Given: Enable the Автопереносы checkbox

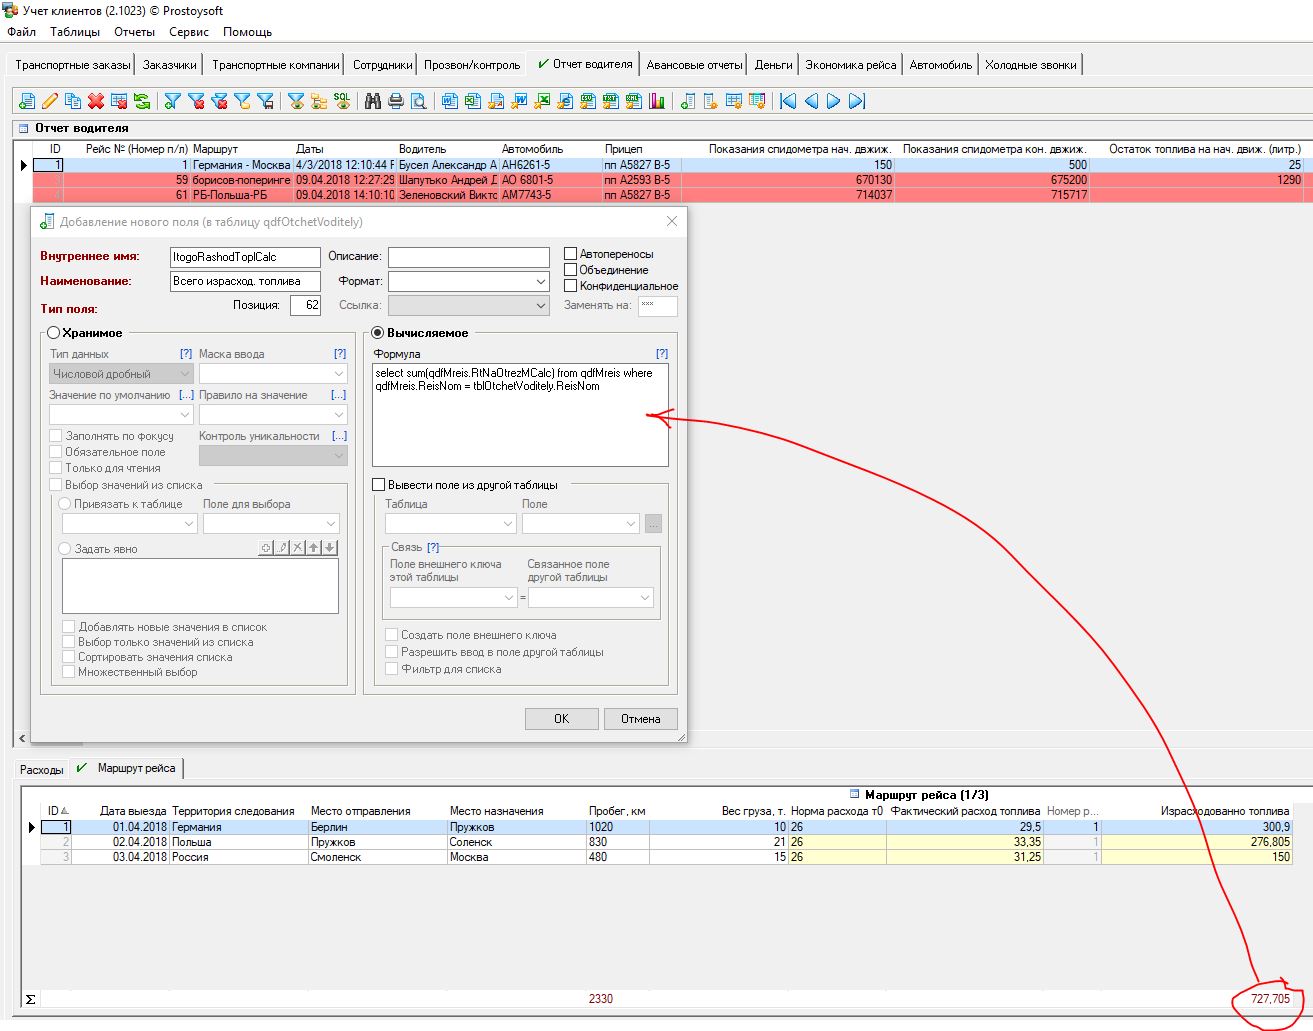Looking at the screenshot, I should click(x=571, y=254).
